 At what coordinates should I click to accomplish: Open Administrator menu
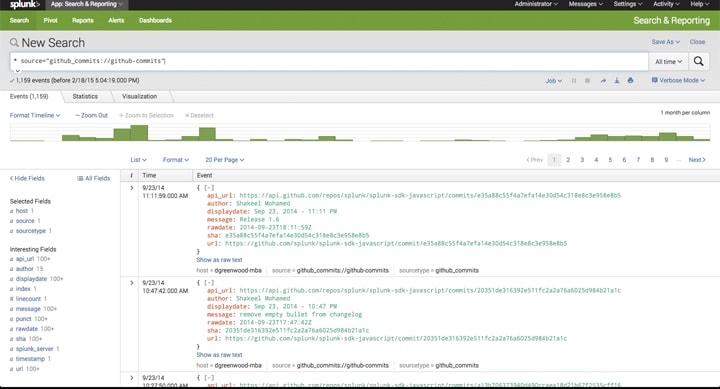coord(536,4)
